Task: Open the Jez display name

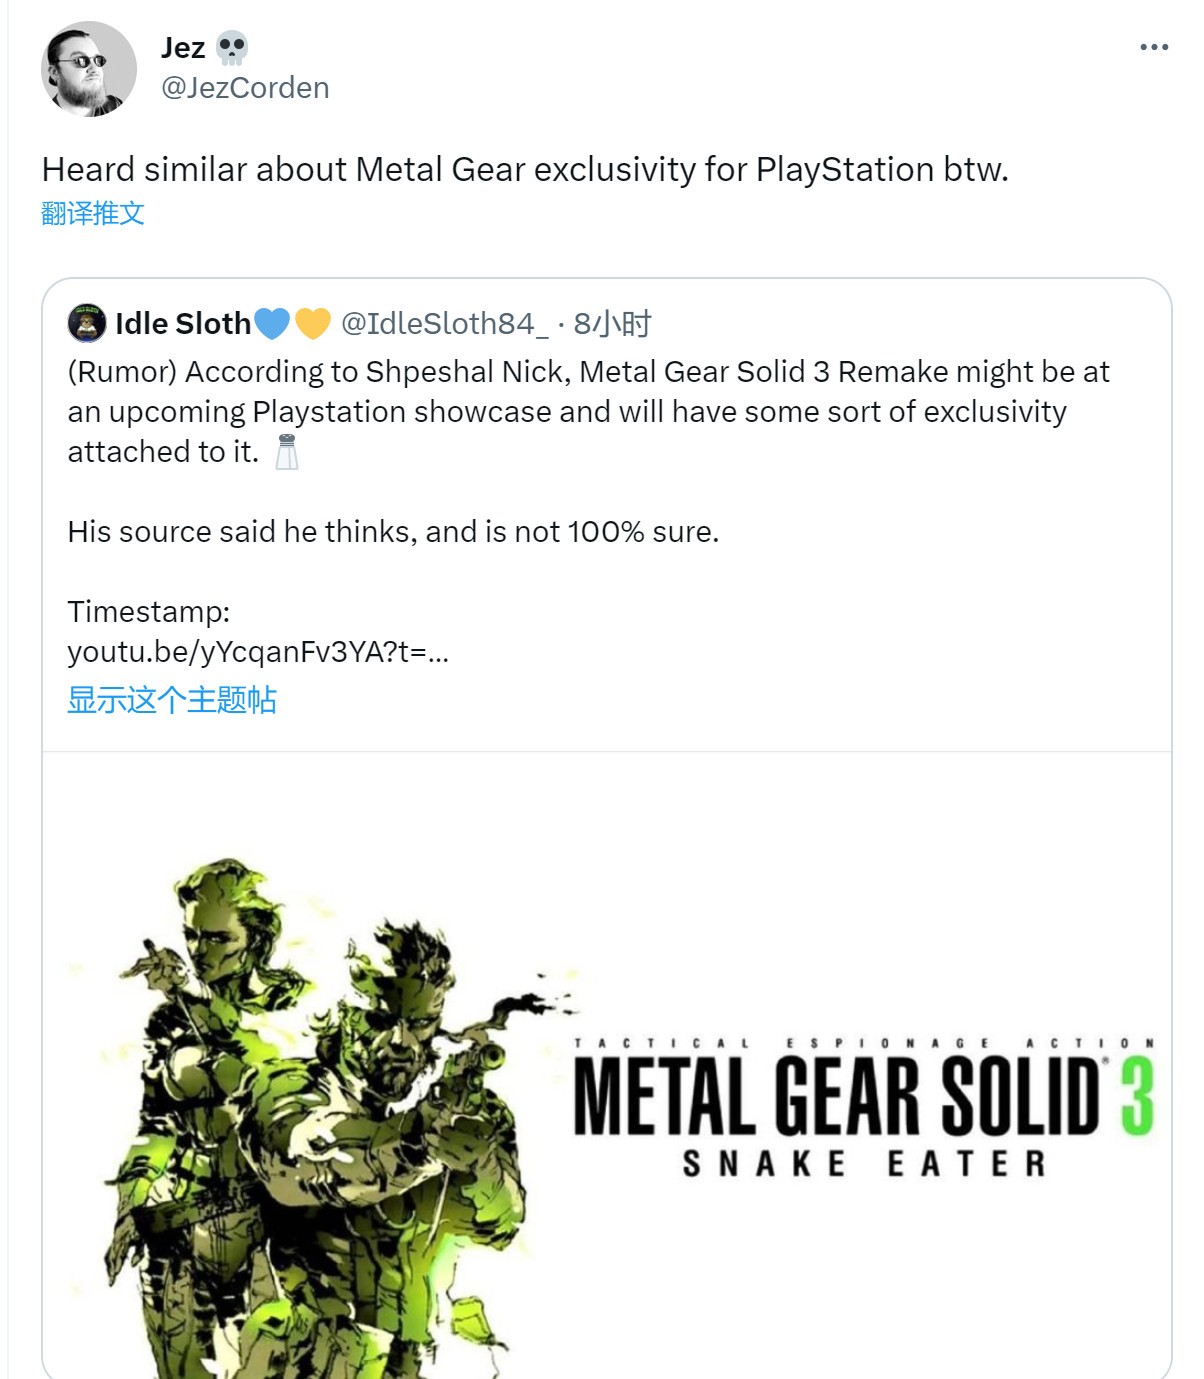Action: click(x=183, y=47)
